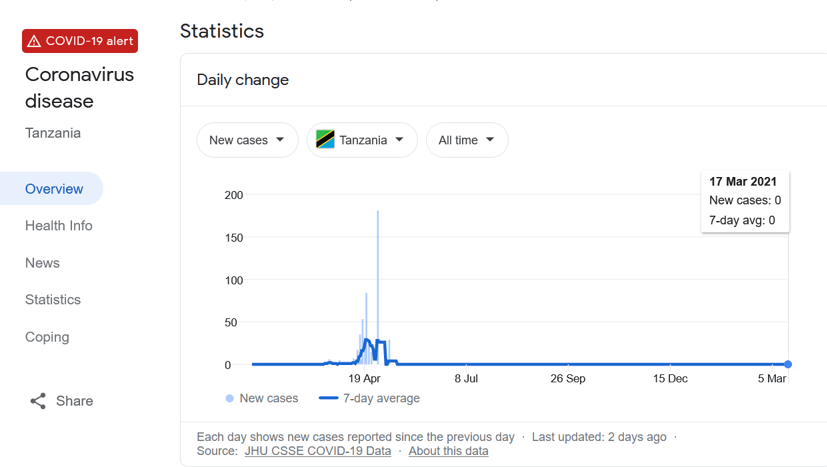The width and height of the screenshot is (827, 467).
Task: Click the blue data point at chart end
Action: pyautogui.click(x=788, y=364)
